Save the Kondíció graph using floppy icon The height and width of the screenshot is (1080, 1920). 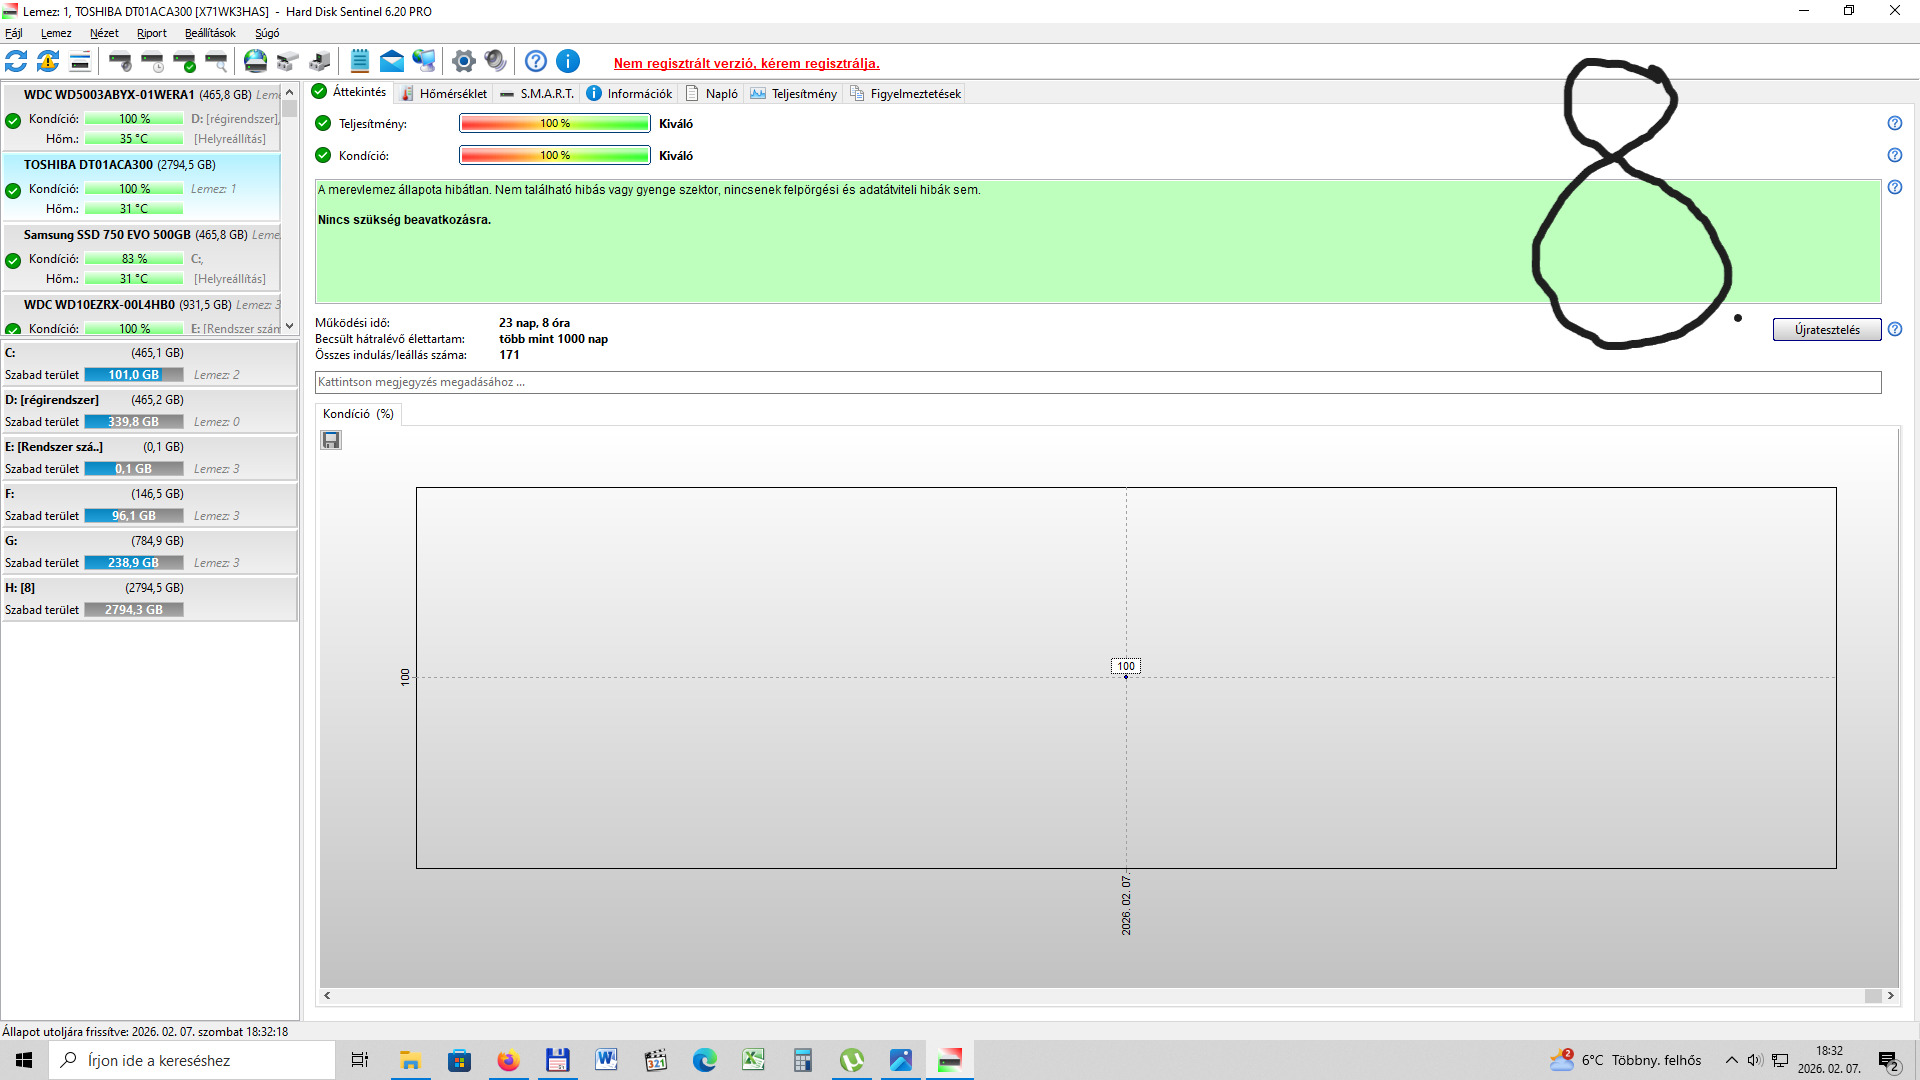[331, 440]
